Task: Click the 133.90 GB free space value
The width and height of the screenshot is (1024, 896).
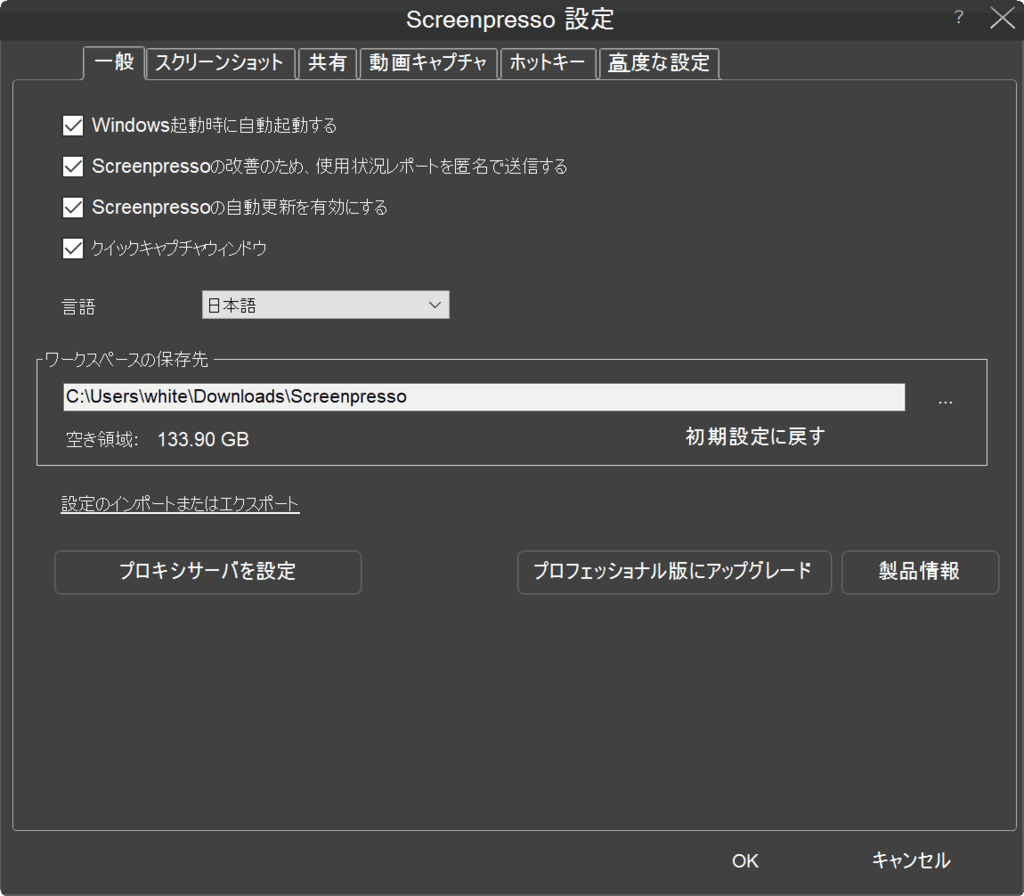Action: pos(203,440)
